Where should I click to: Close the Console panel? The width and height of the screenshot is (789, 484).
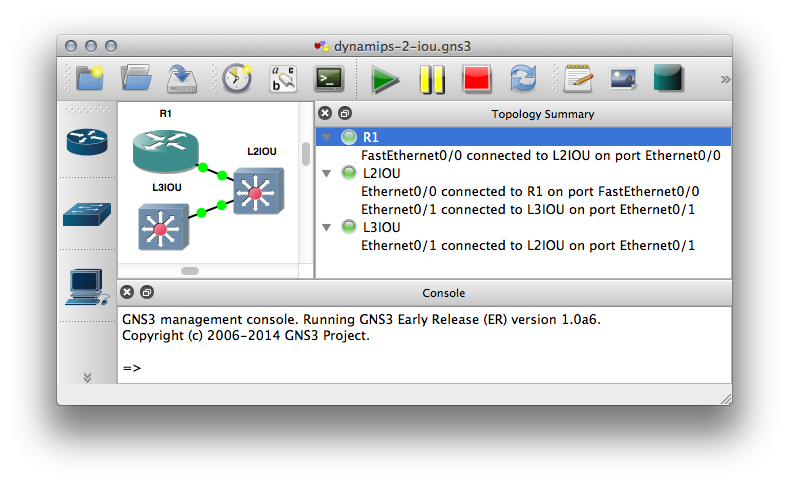(x=127, y=292)
